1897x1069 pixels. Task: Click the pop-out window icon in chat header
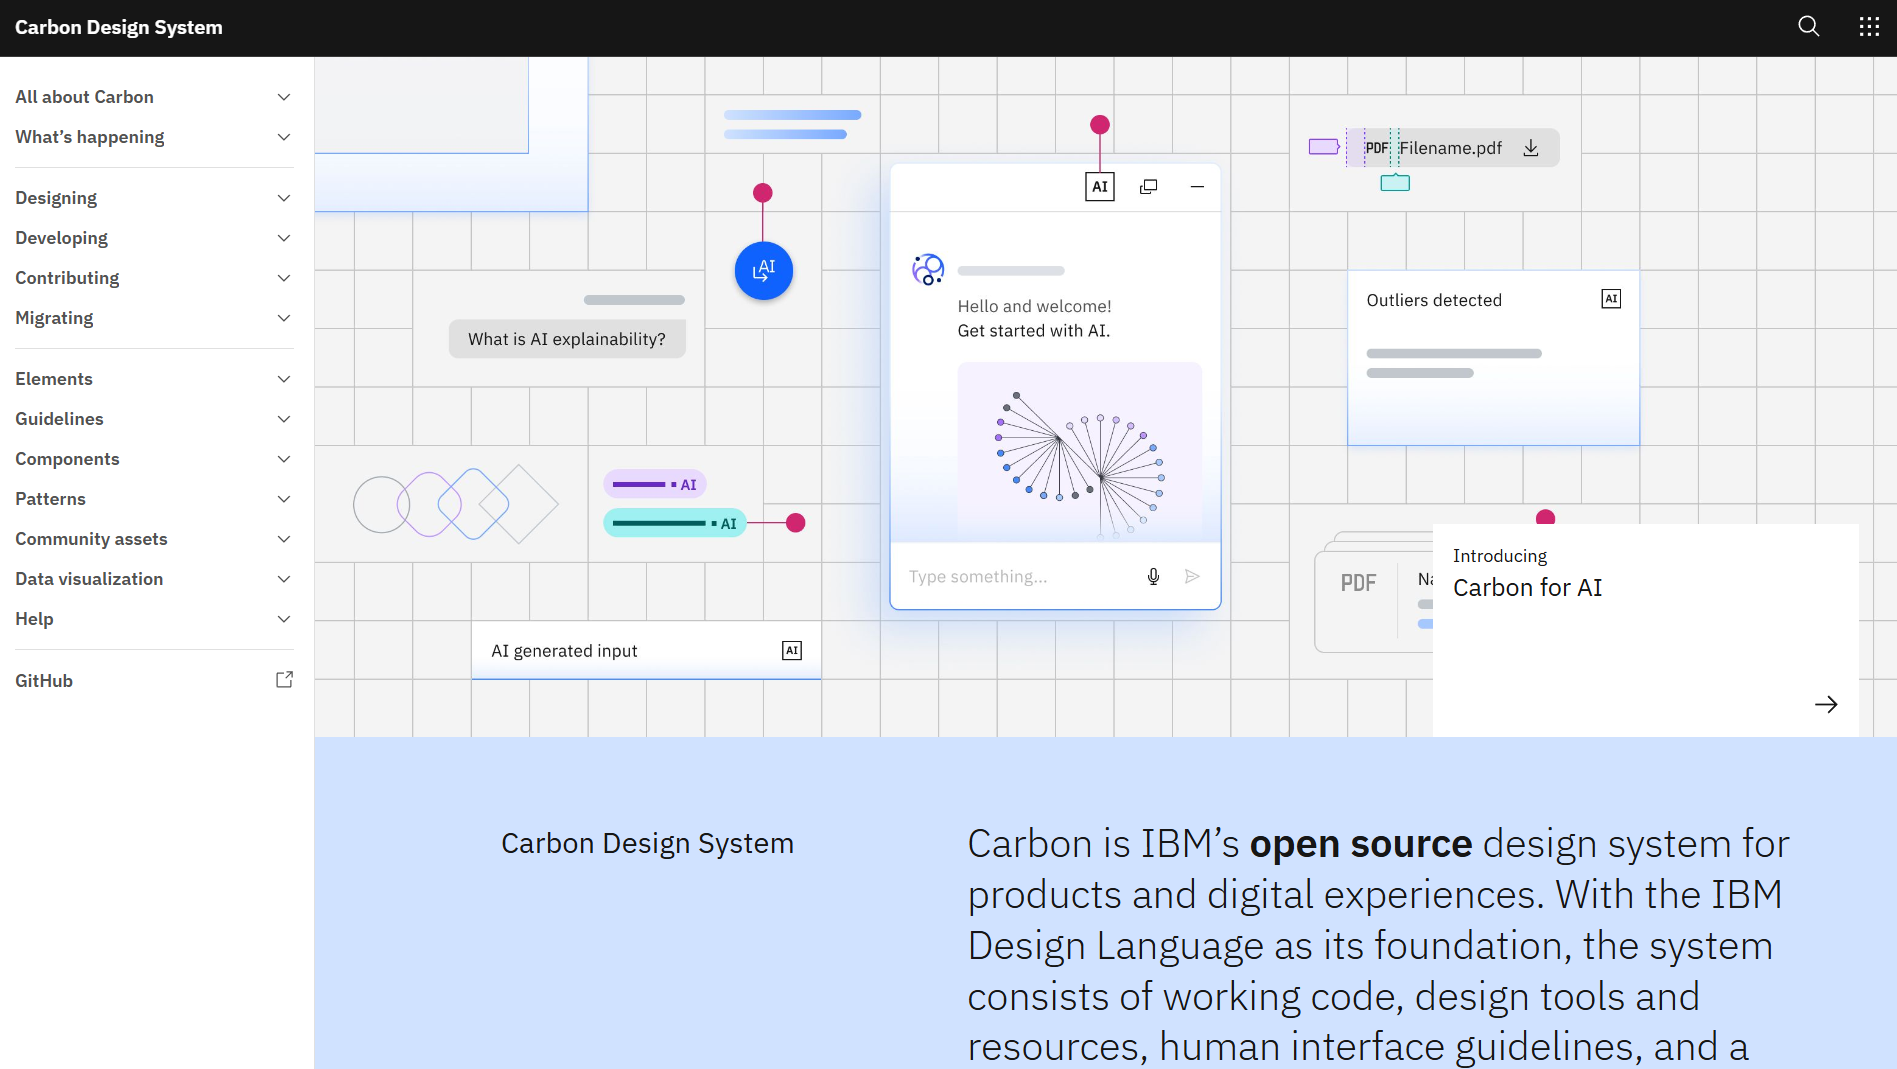tap(1149, 187)
